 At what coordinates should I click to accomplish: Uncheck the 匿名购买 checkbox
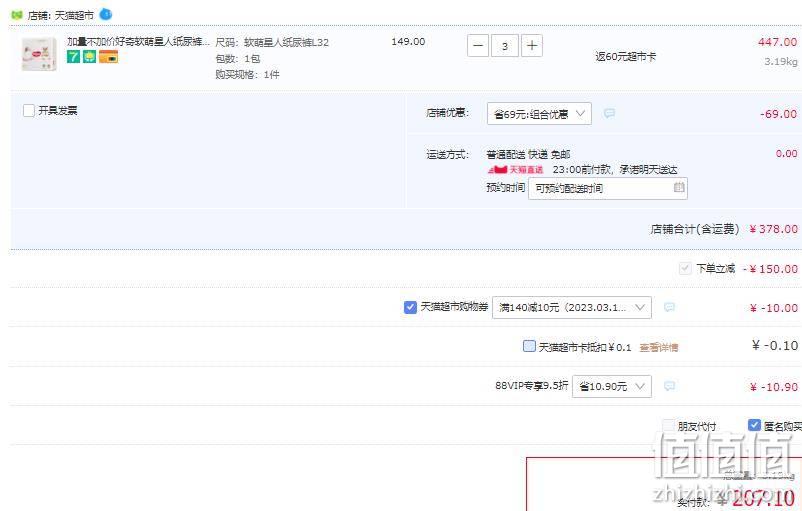pyautogui.click(x=754, y=425)
